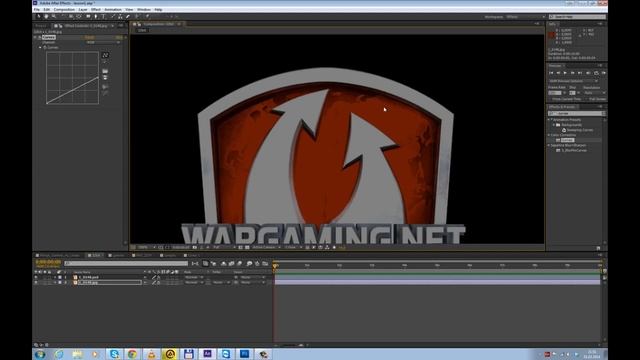
Task: Open the Animation menu
Action: click(x=113, y=9)
